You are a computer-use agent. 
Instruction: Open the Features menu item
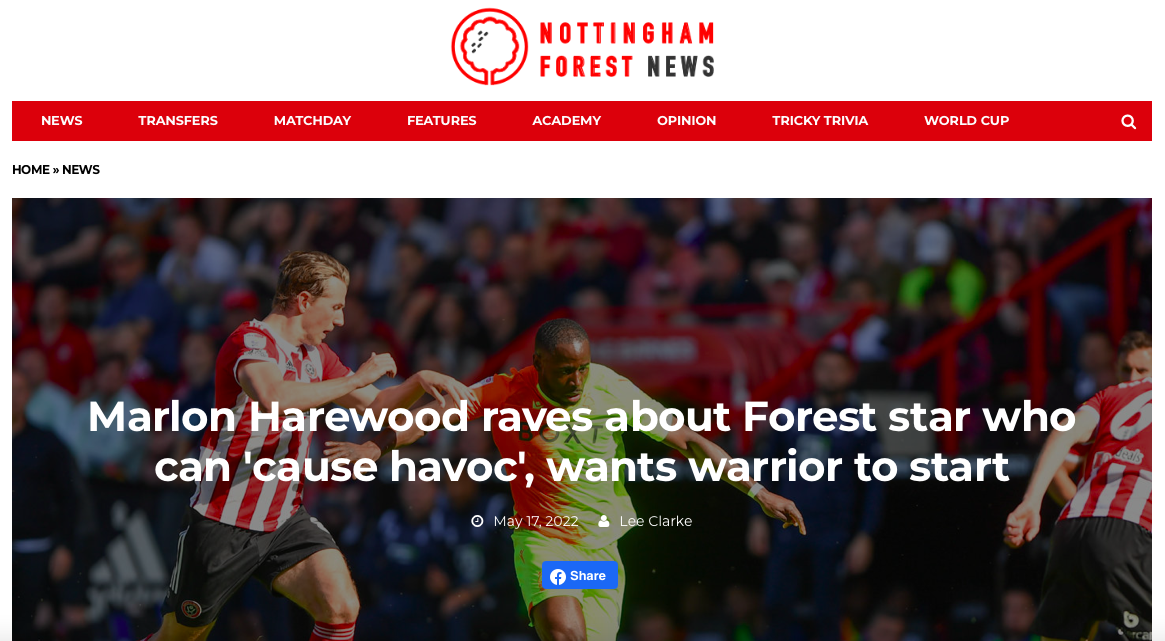441,120
